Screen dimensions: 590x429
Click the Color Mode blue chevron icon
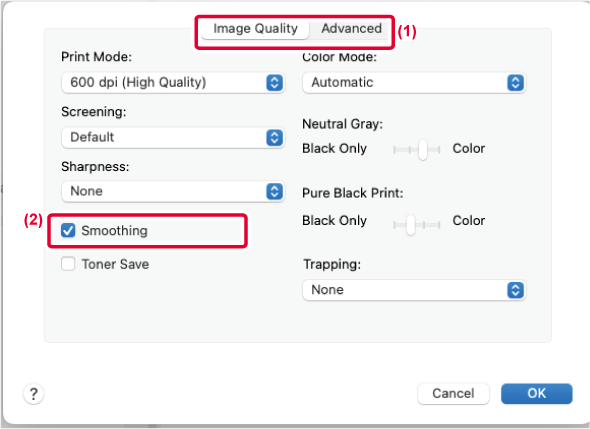tap(515, 83)
